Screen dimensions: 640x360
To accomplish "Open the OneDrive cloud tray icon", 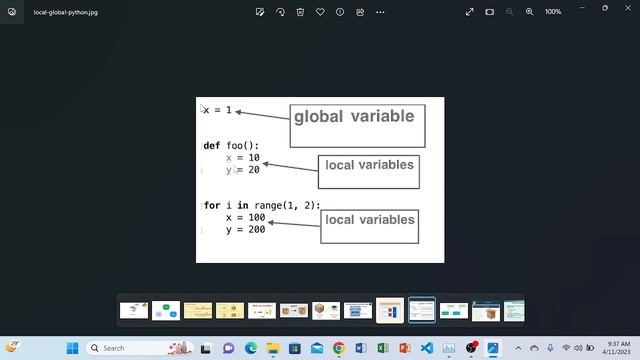I will 534,348.
